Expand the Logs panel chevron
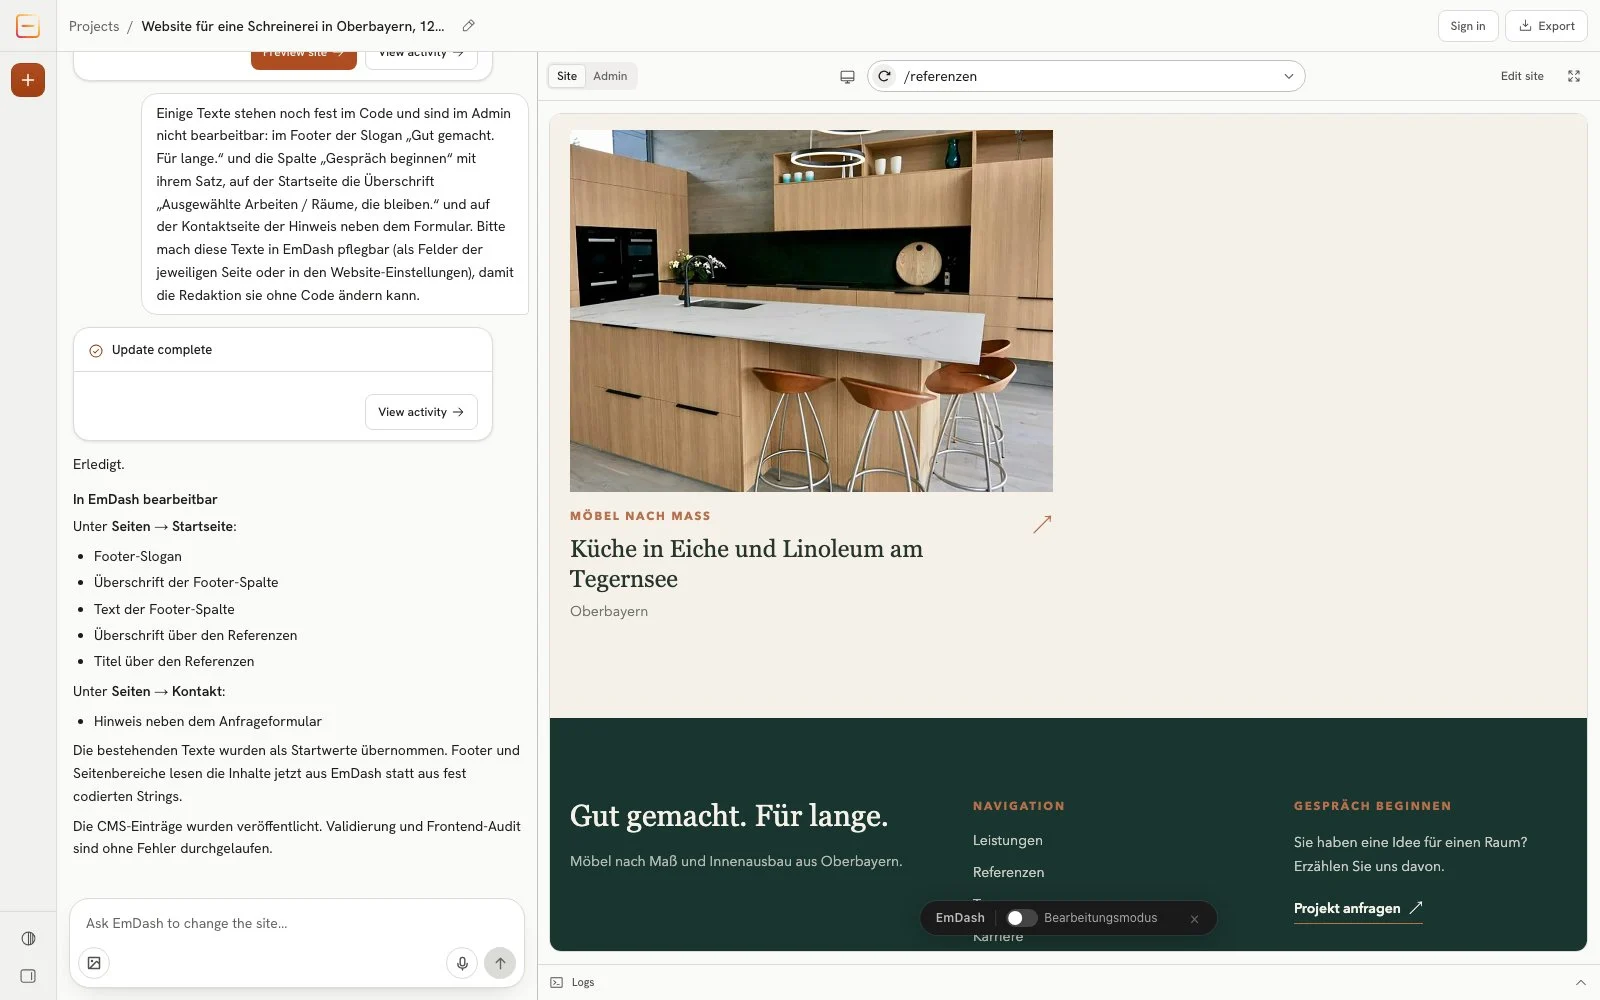Image resolution: width=1600 pixels, height=1000 pixels. click(1580, 982)
